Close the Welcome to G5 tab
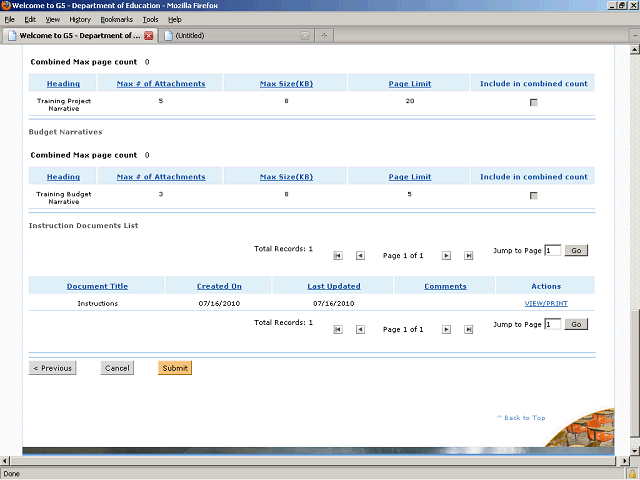The width and height of the screenshot is (640, 480). (x=149, y=36)
